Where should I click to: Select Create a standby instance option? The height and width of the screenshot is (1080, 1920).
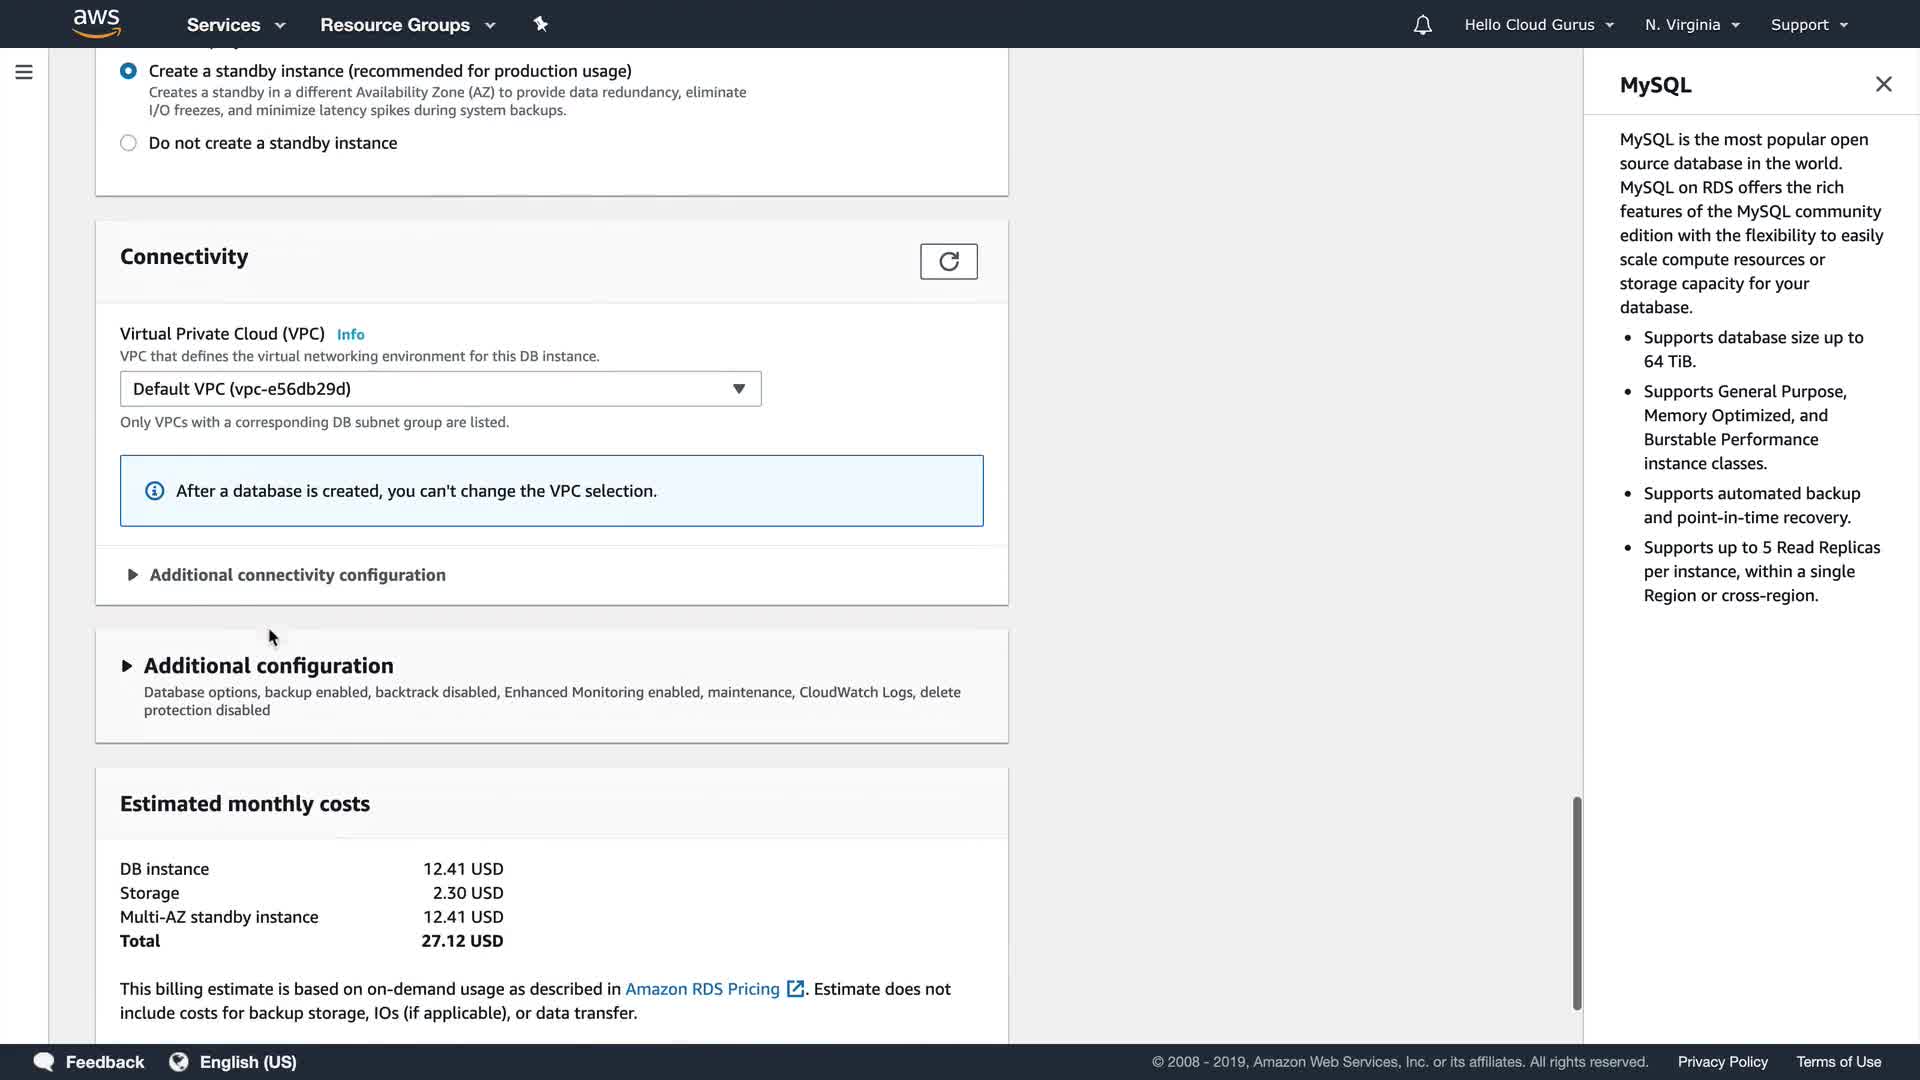(129, 71)
